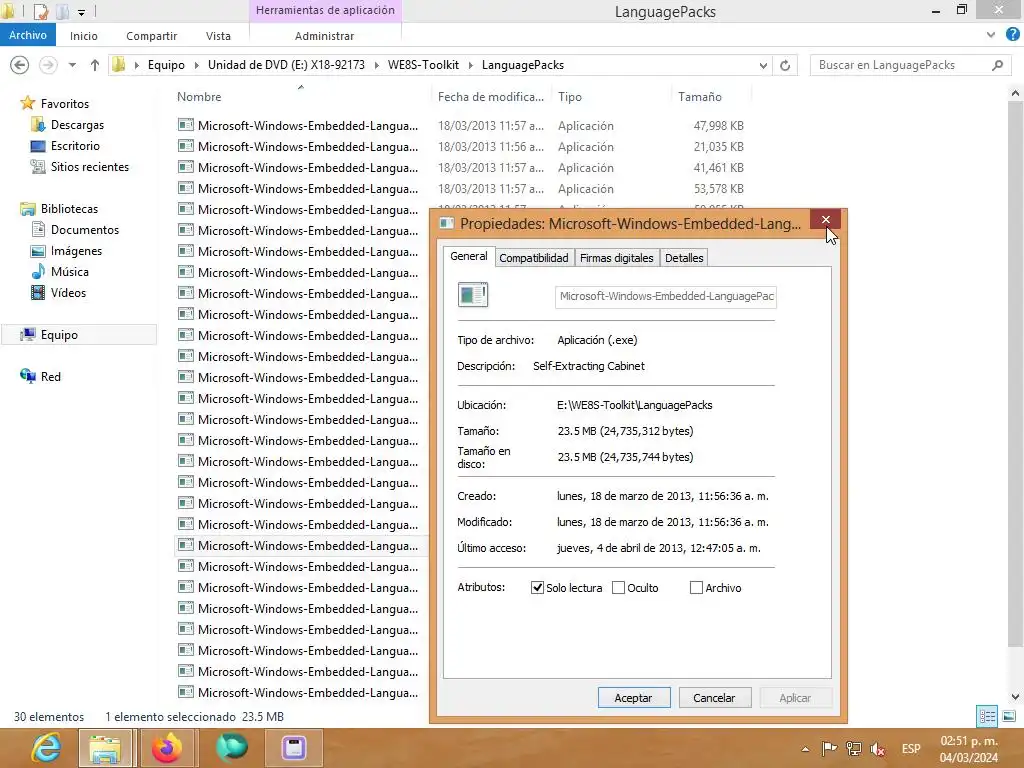Open Properties quick access toolbar icon
This screenshot has height=768, width=1024.
(x=40, y=11)
